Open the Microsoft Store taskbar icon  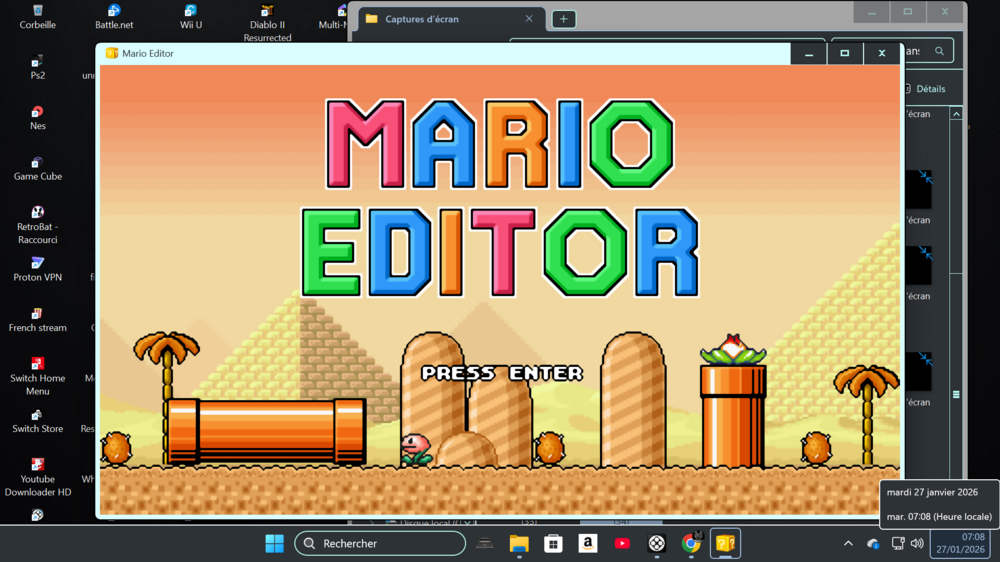tap(553, 543)
